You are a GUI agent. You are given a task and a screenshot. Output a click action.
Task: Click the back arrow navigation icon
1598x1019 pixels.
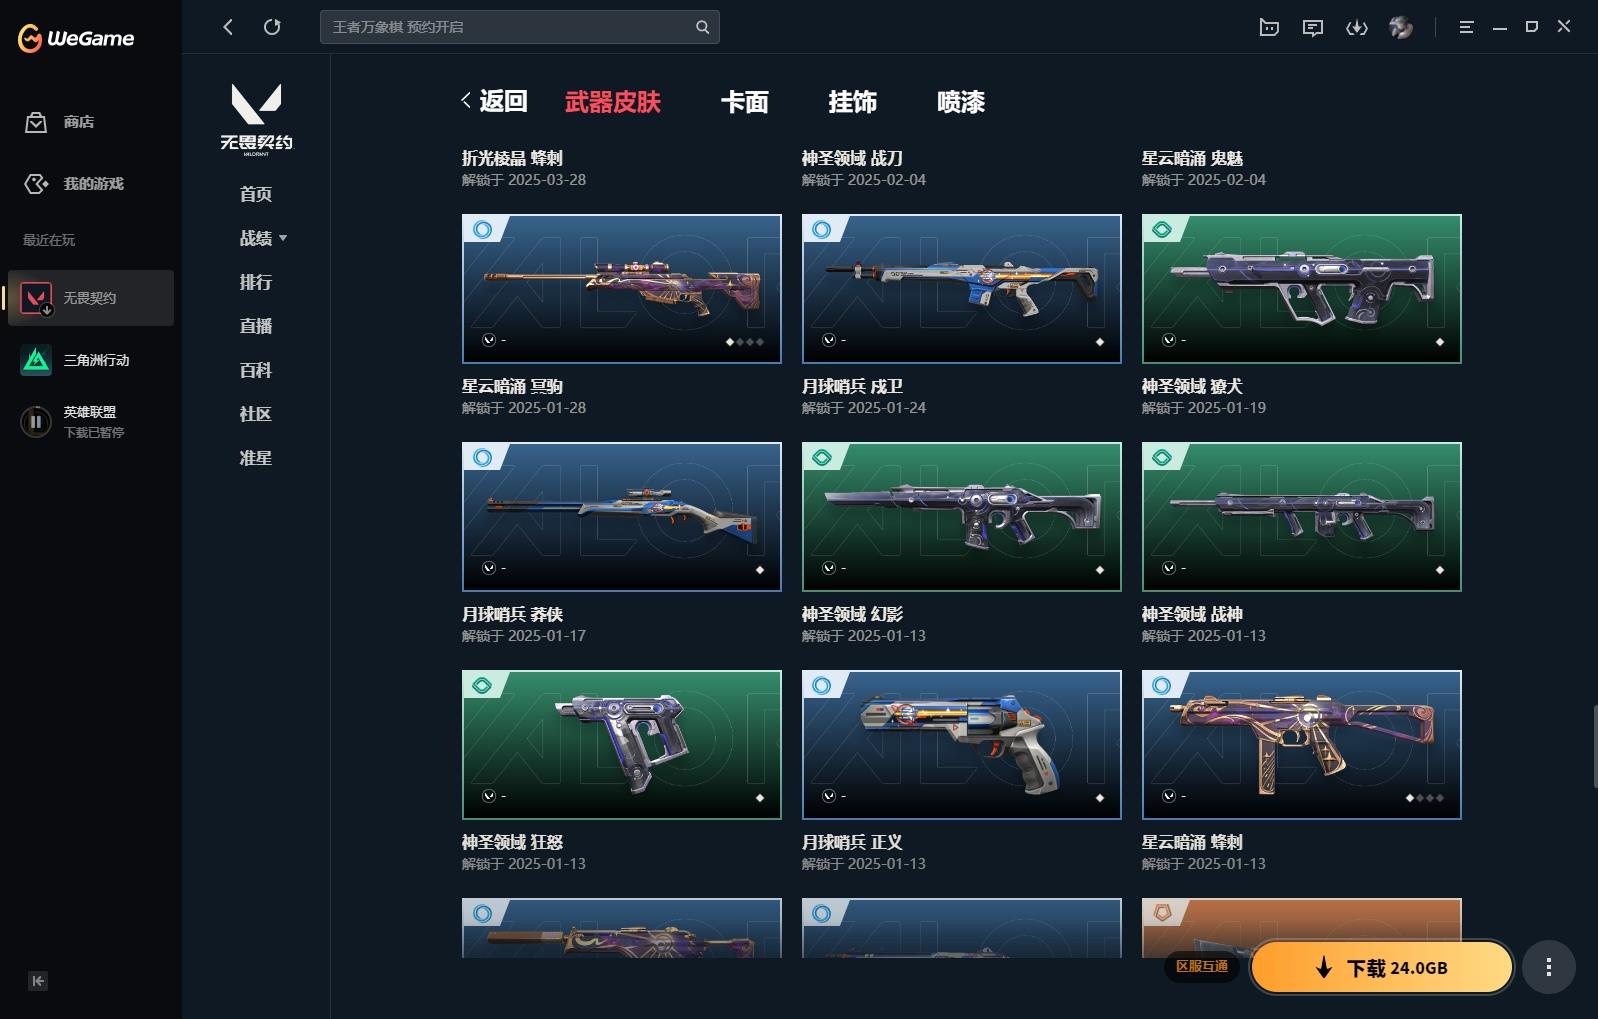(x=228, y=27)
